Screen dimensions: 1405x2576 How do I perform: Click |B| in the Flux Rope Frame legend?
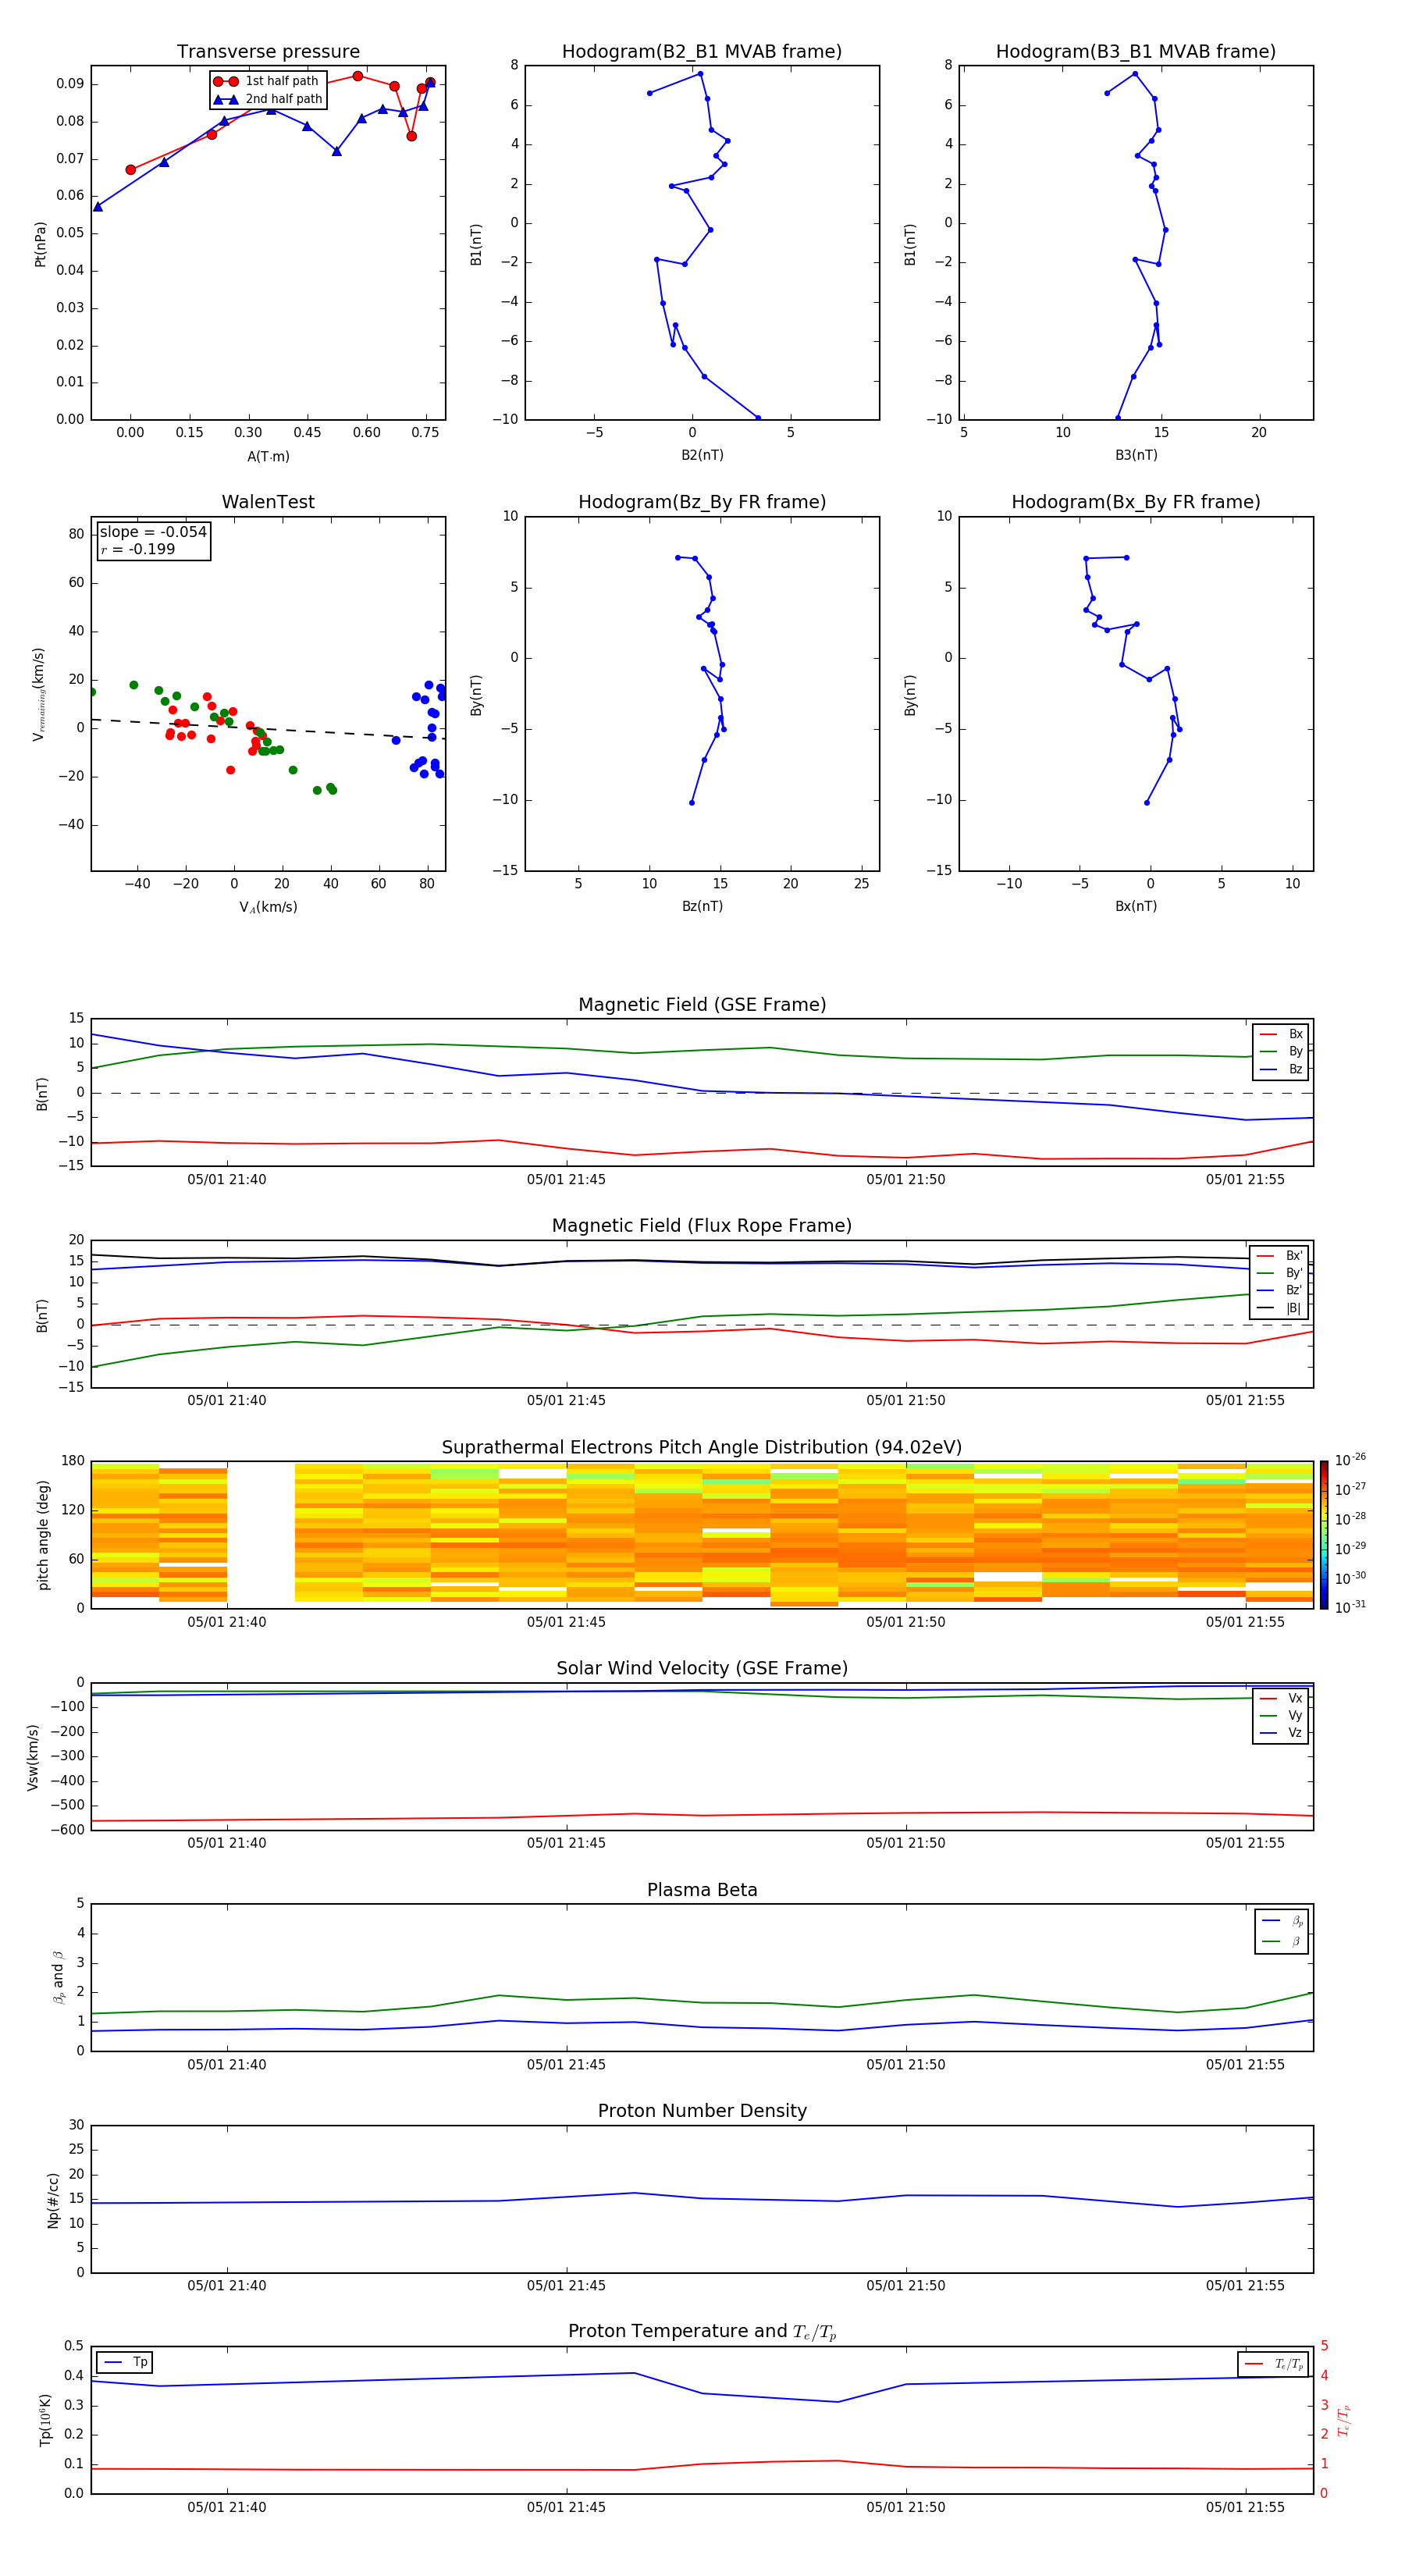coord(1280,1308)
